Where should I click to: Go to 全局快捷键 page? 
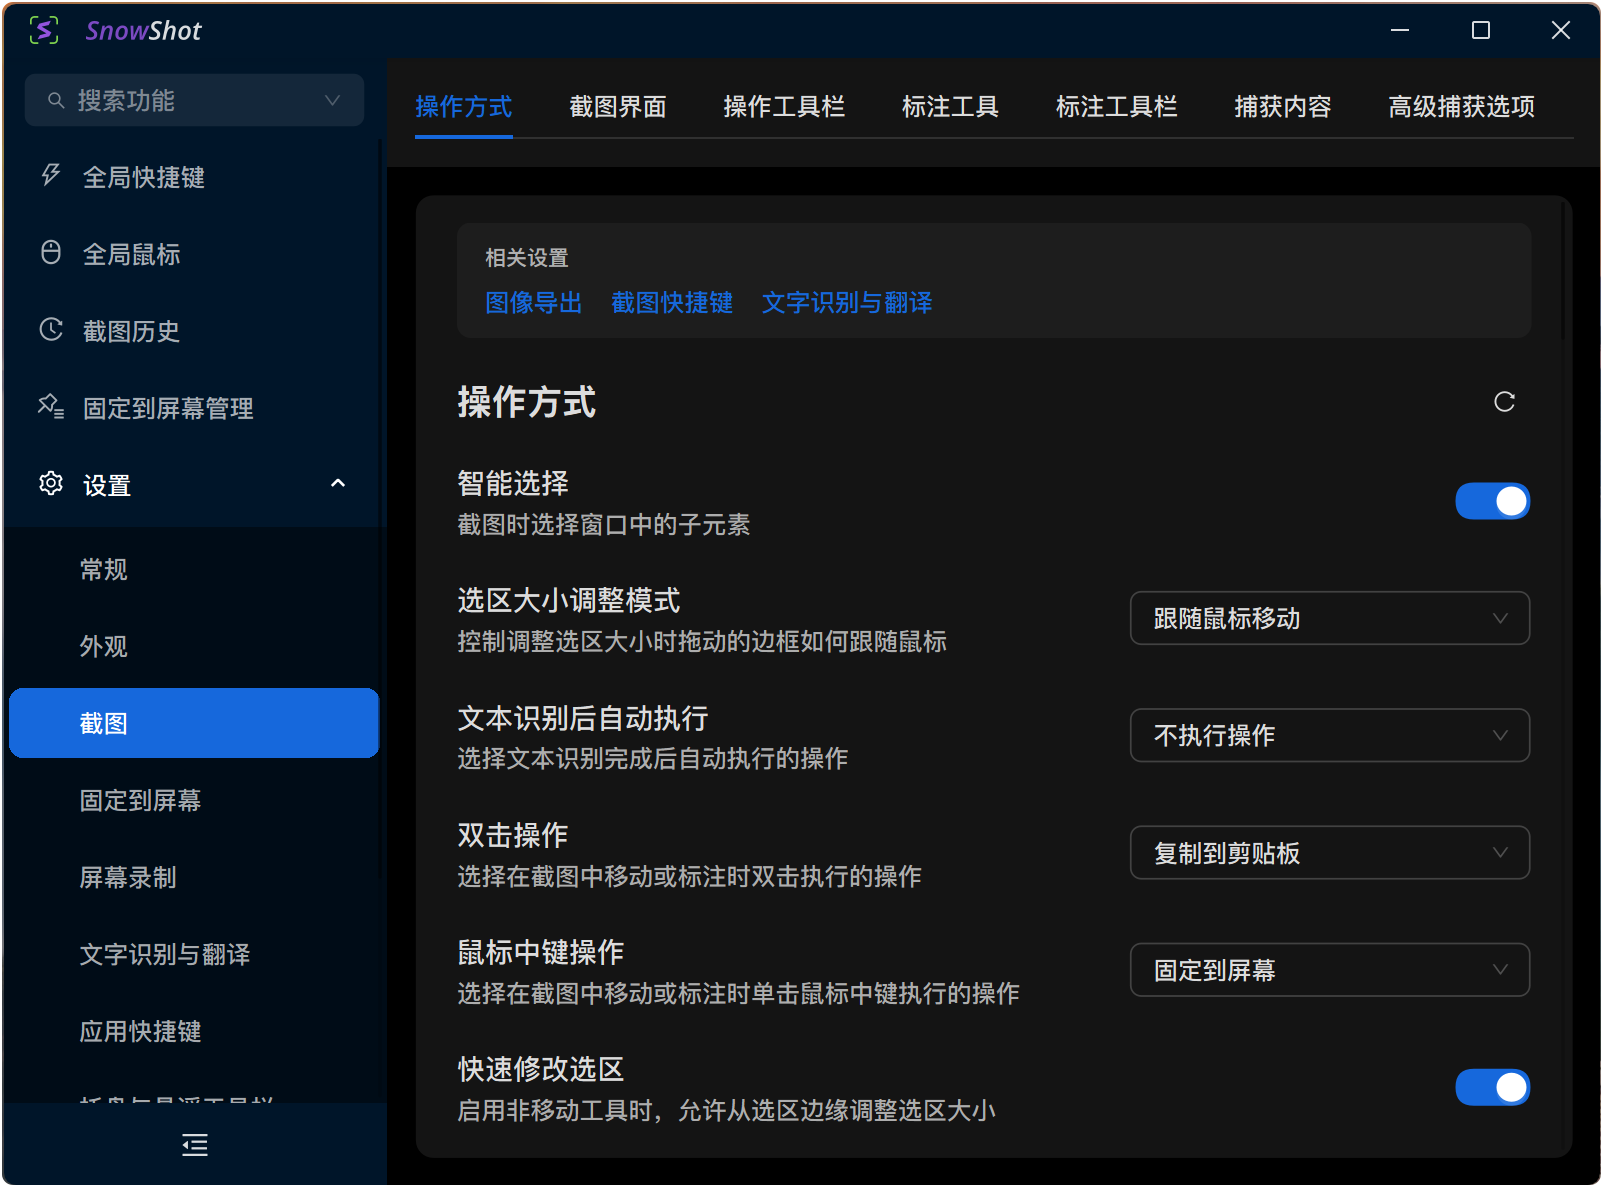click(194, 177)
